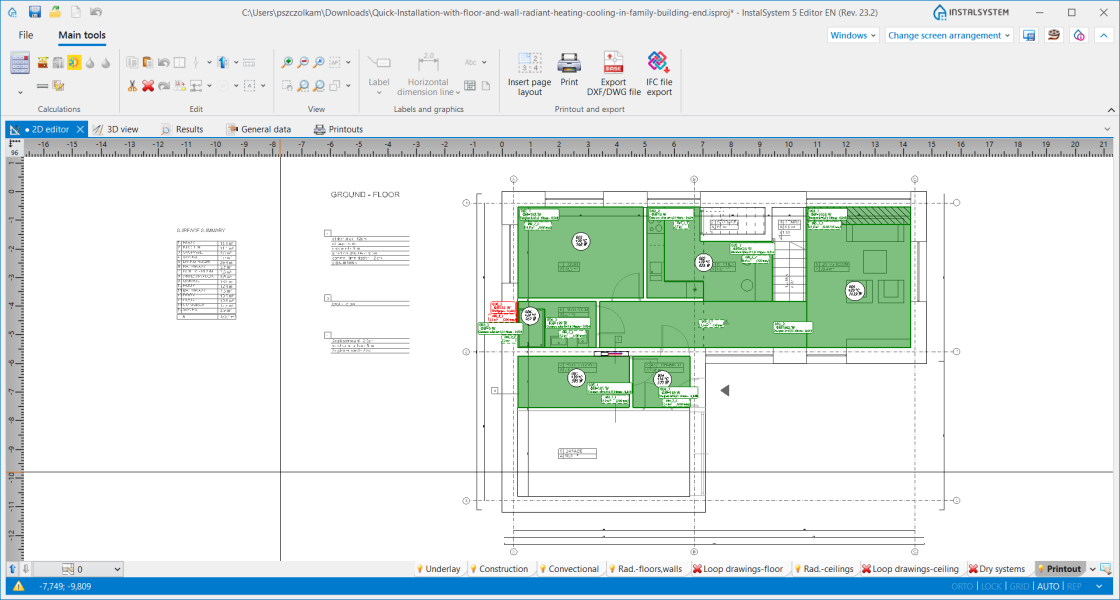Collapse the ribbon with the chevron
This screenshot has height=600, width=1120.
click(x=1111, y=110)
